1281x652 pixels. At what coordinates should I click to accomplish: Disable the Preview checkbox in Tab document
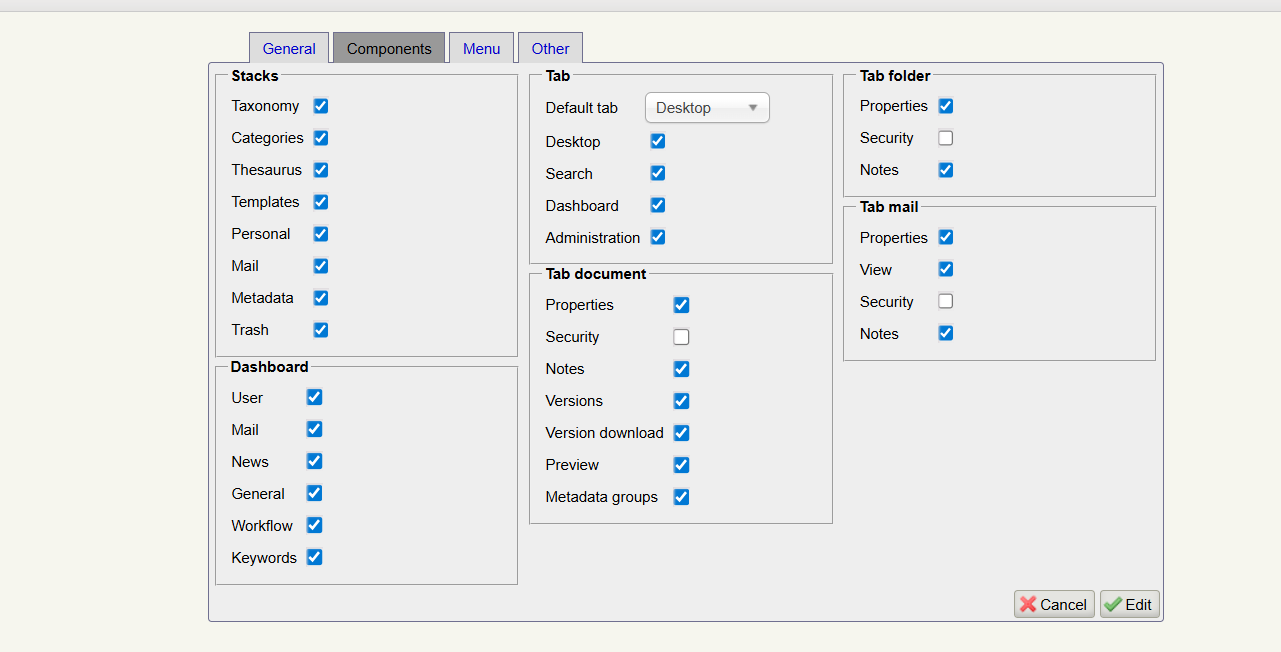[681, 465]
